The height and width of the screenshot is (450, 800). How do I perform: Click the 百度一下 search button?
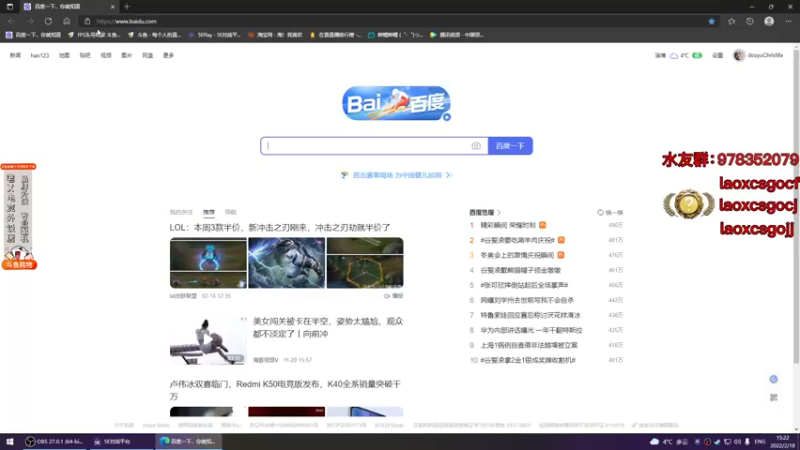click(x=510, y=146)
